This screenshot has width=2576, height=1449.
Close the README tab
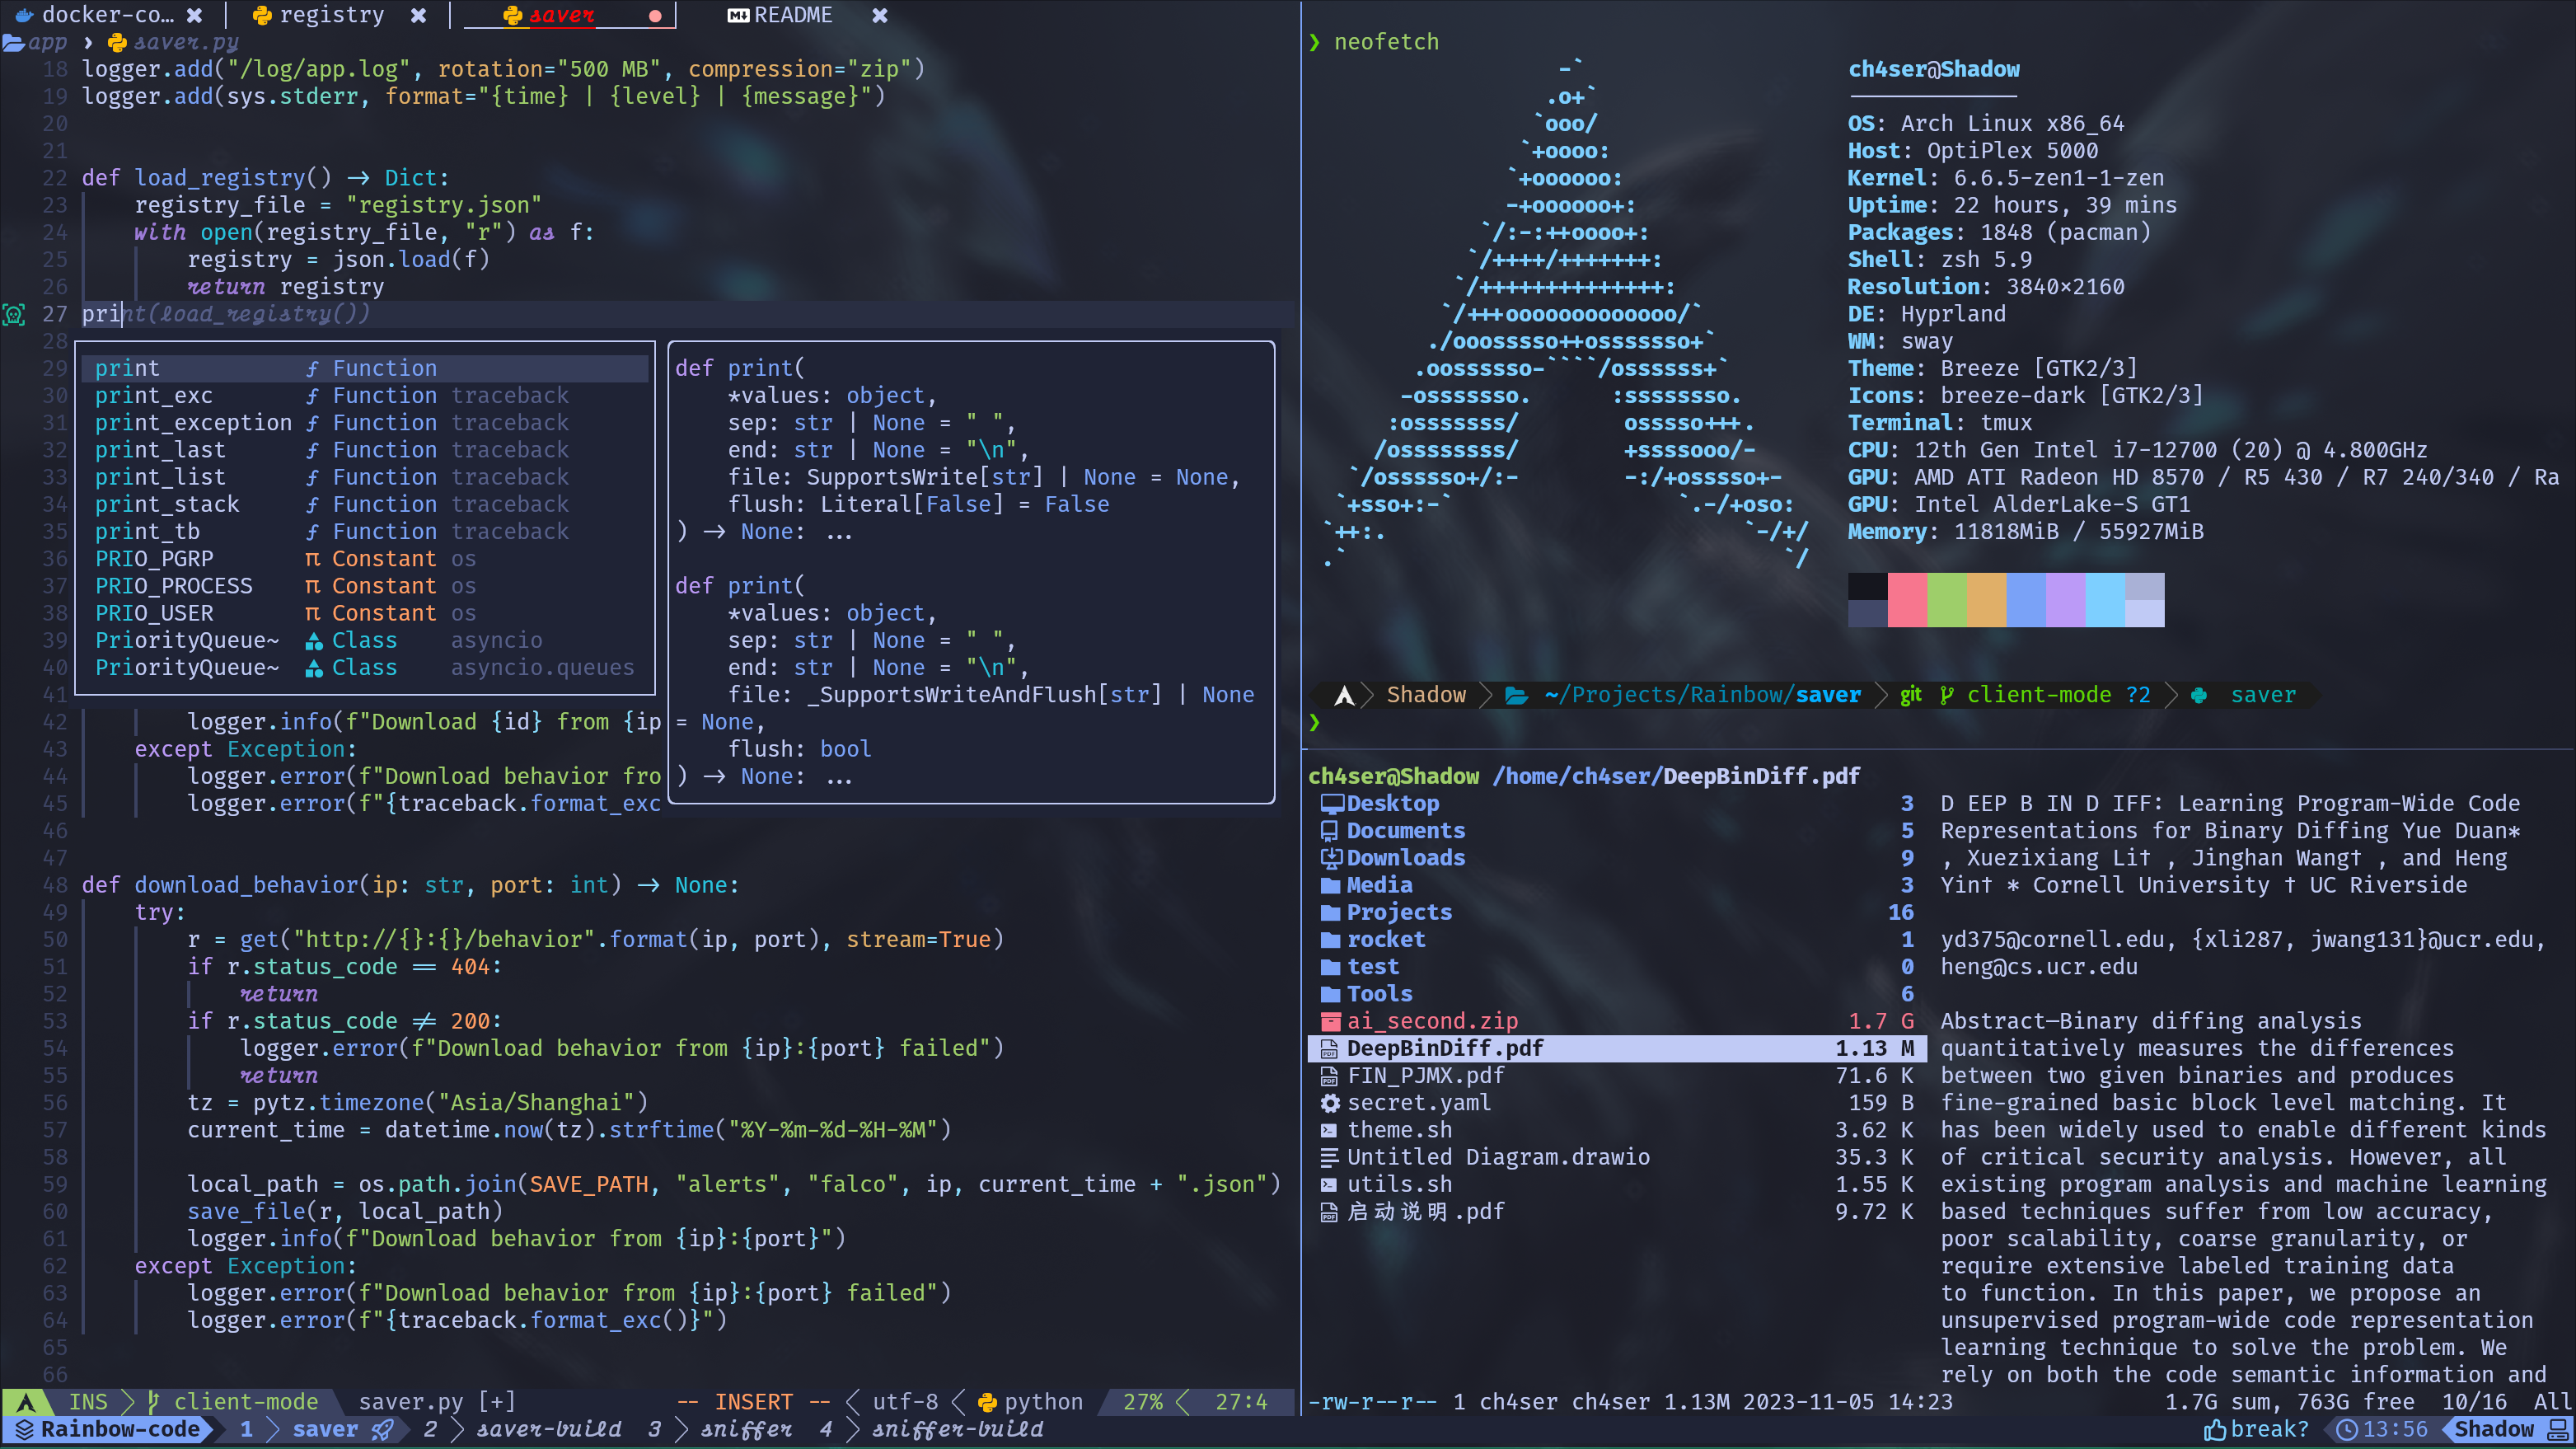pyautogui.click(x=880, y=15)
